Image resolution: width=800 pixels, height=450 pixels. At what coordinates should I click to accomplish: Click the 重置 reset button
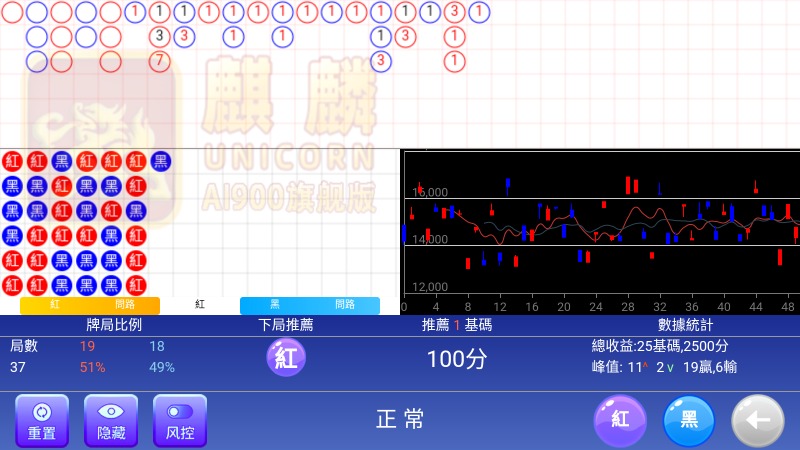(42, 420)
